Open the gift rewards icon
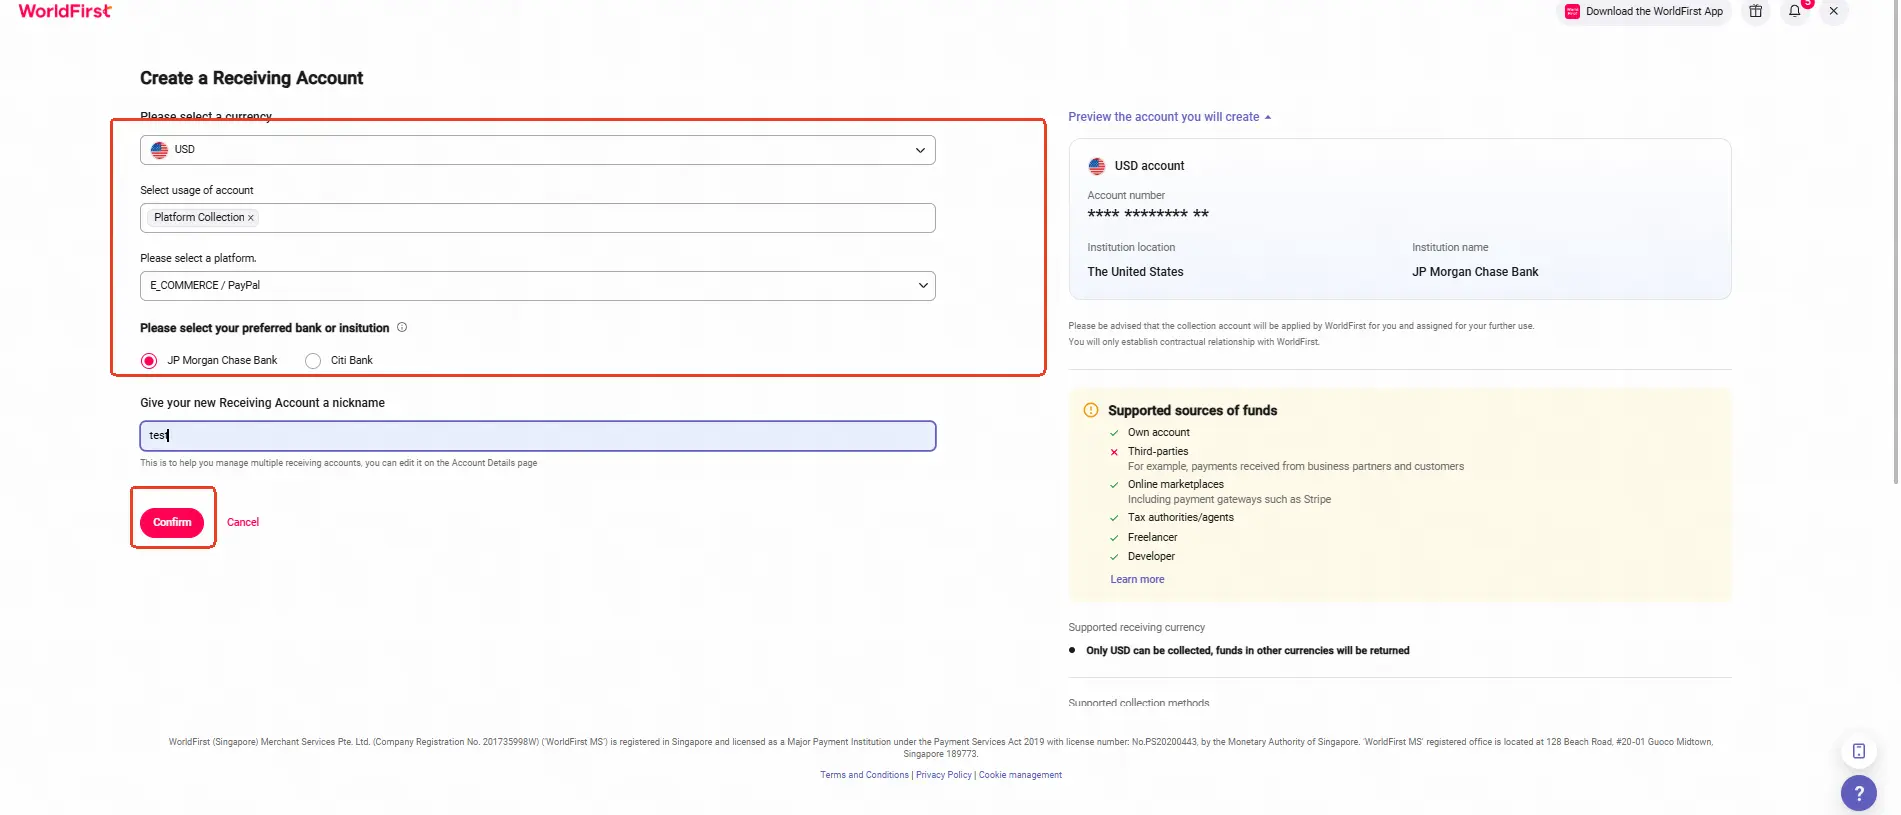The image size is (1901, 815). [x=1755, y=11]
